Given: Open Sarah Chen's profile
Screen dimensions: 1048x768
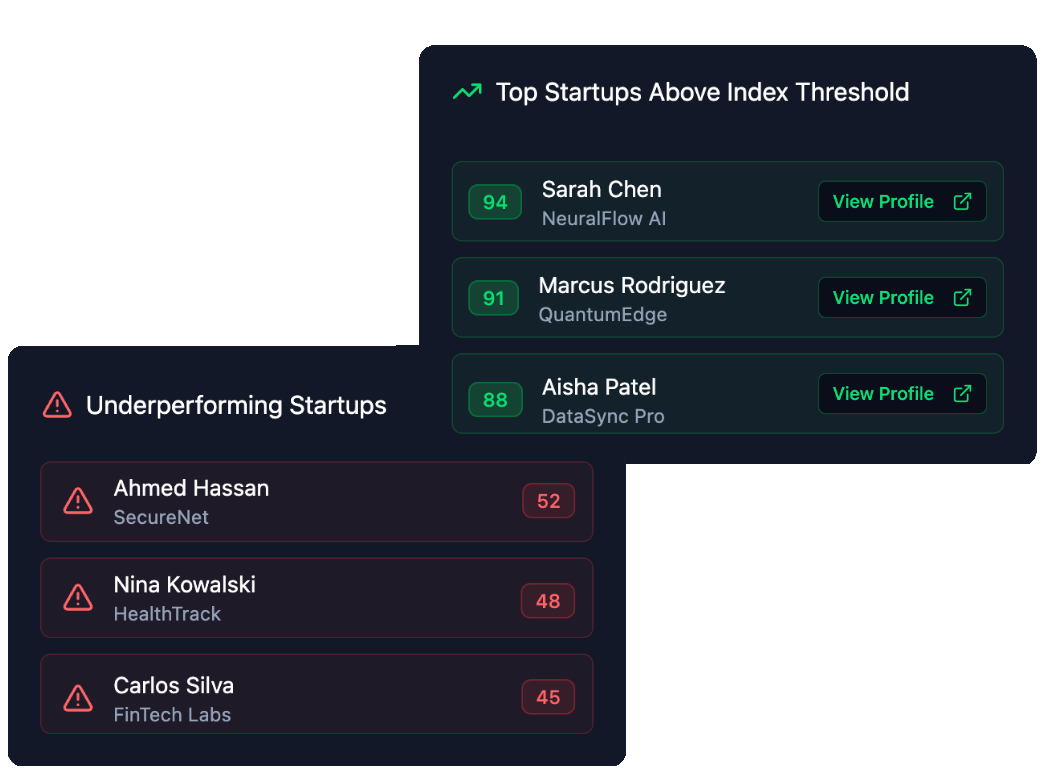Looking at the screenshot, I should [x=900, y=201].
